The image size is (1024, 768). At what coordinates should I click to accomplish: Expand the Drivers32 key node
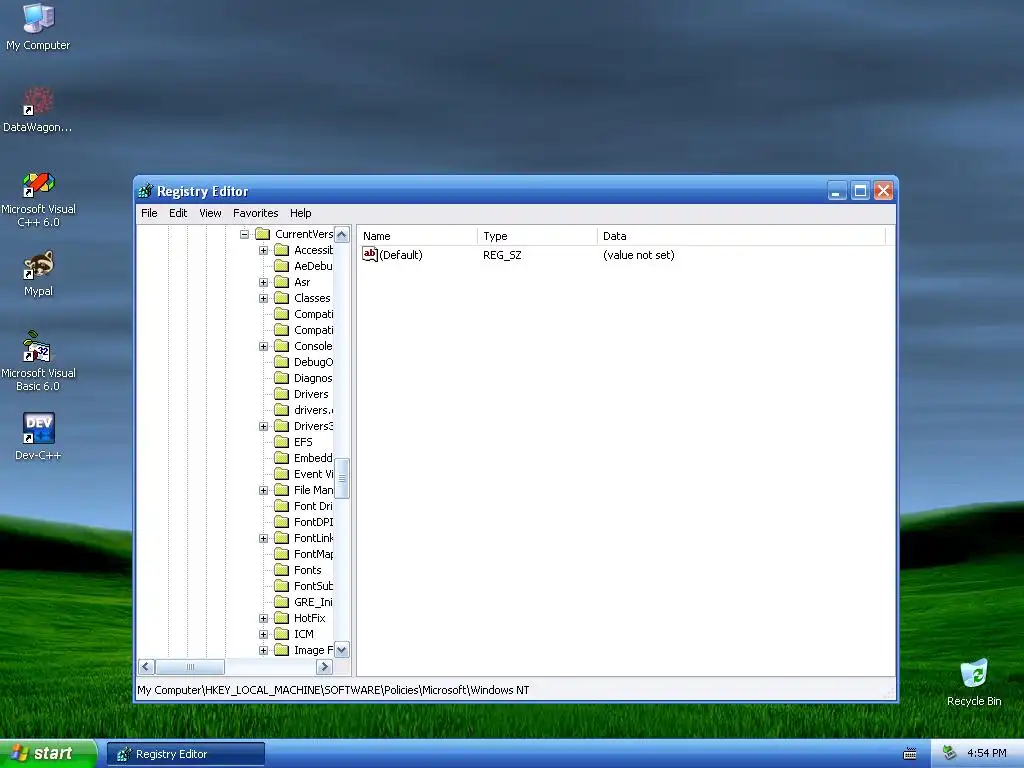coord(263,426)
